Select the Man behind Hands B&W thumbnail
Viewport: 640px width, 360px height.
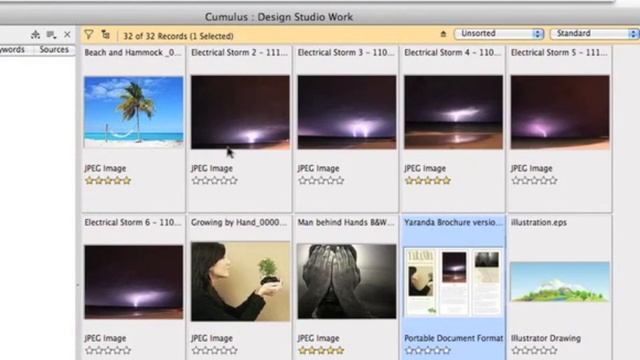click(x=347, y=281)
